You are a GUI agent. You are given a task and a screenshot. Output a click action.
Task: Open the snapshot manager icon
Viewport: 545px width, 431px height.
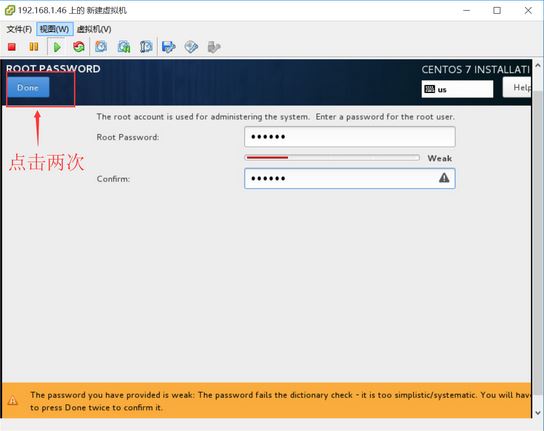point(146,47)
